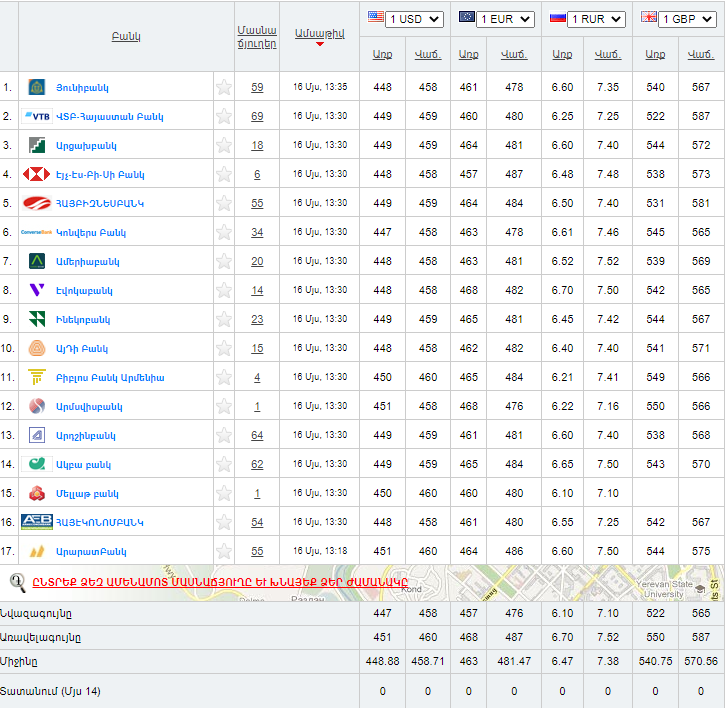The width and height of the screenshot is (727, 708).
Task: Star the Ակբա բանկ row
Action: (x=224, y=464)
